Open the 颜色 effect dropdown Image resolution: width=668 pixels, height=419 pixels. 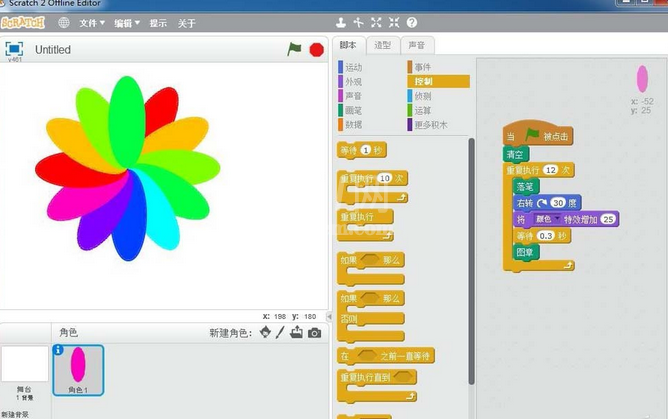(x=547, y=219)
